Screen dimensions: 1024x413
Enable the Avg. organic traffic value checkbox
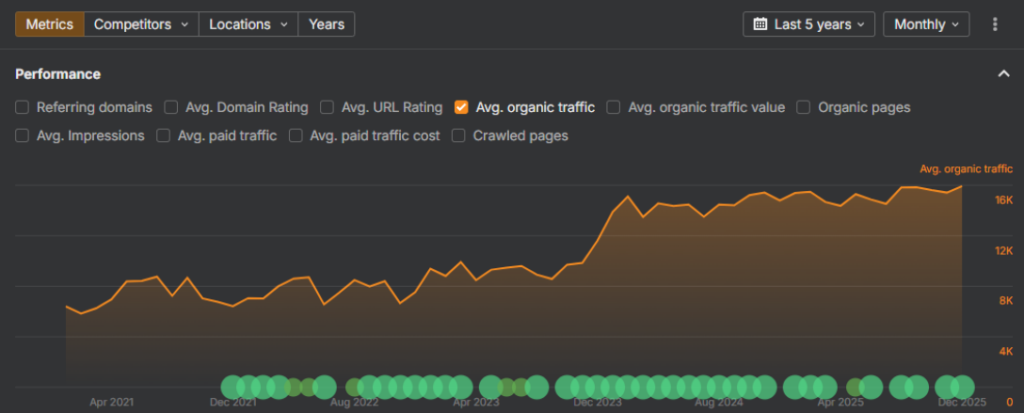tap(613, 107)
